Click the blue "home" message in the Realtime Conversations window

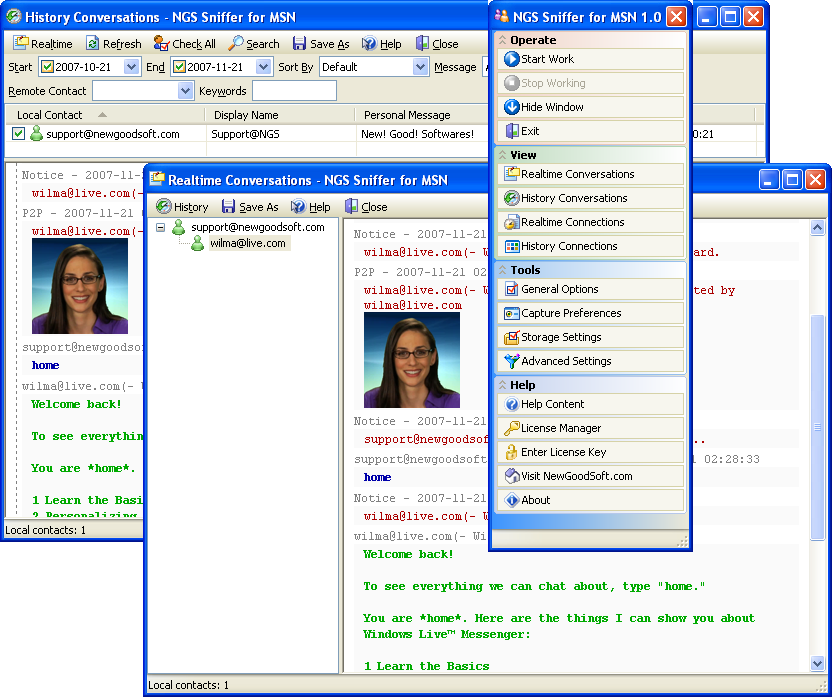(377, 477)
